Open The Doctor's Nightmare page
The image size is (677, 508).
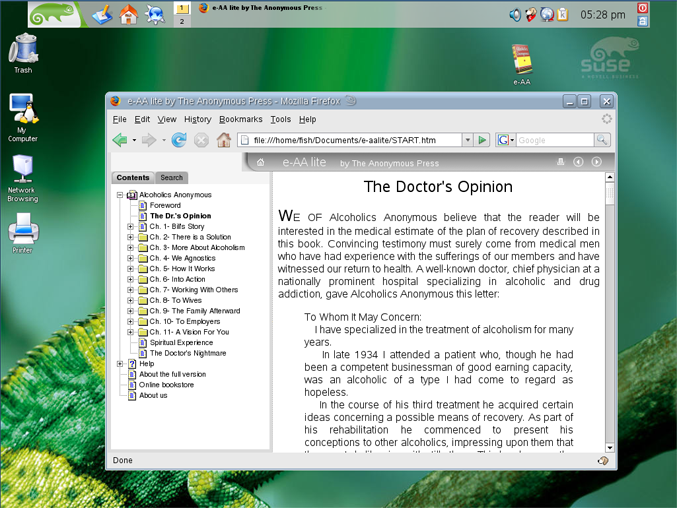coord(188,353)
